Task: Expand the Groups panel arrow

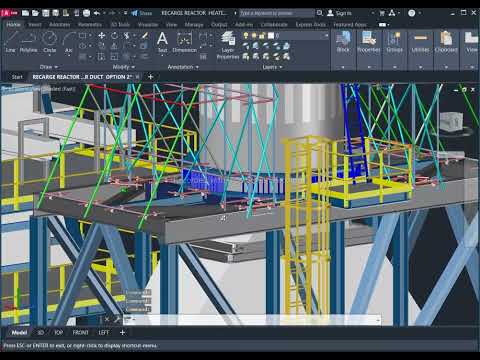Action: (x=394, y=67)
